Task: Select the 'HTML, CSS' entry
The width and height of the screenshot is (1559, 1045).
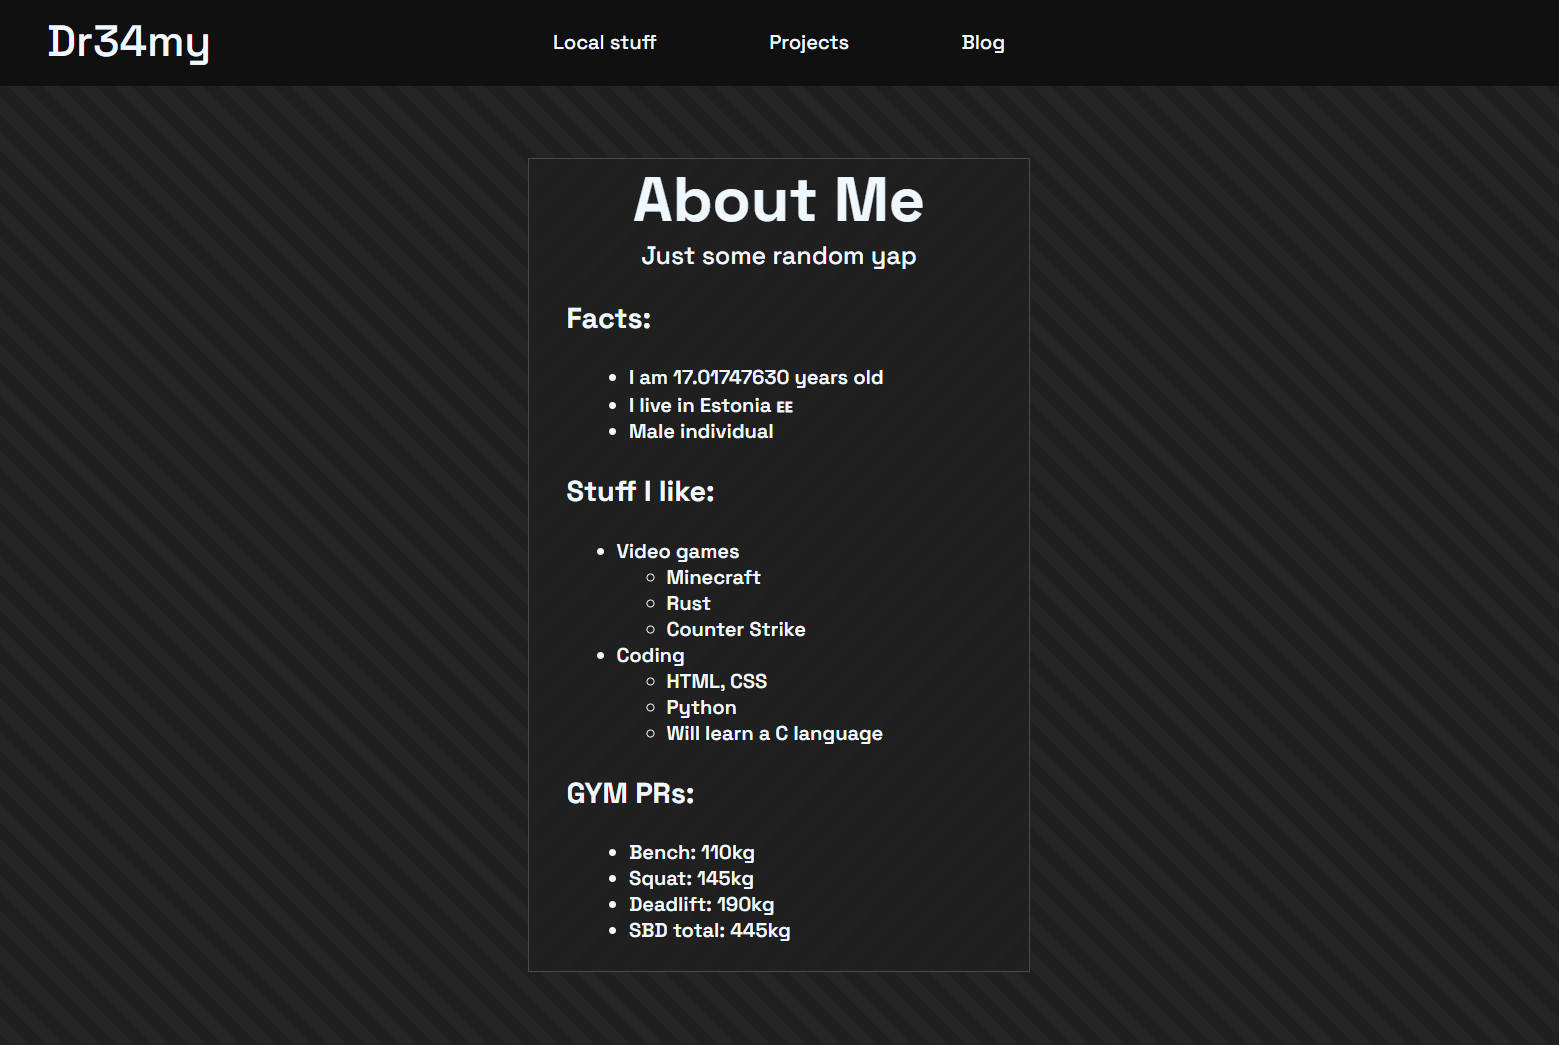Action: point(717,681)
